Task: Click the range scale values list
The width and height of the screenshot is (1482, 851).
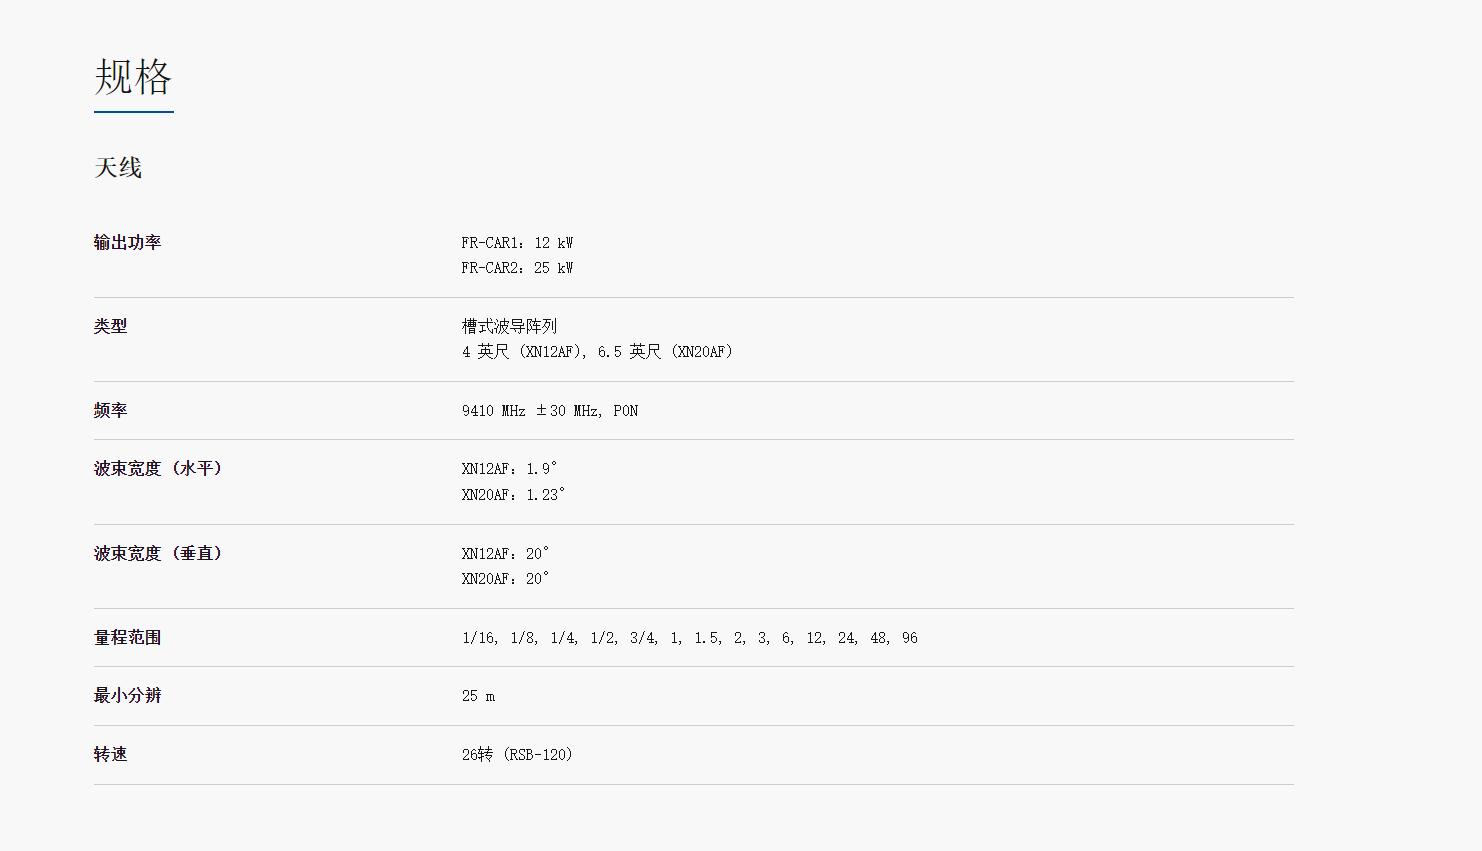Action: (690, 638)
